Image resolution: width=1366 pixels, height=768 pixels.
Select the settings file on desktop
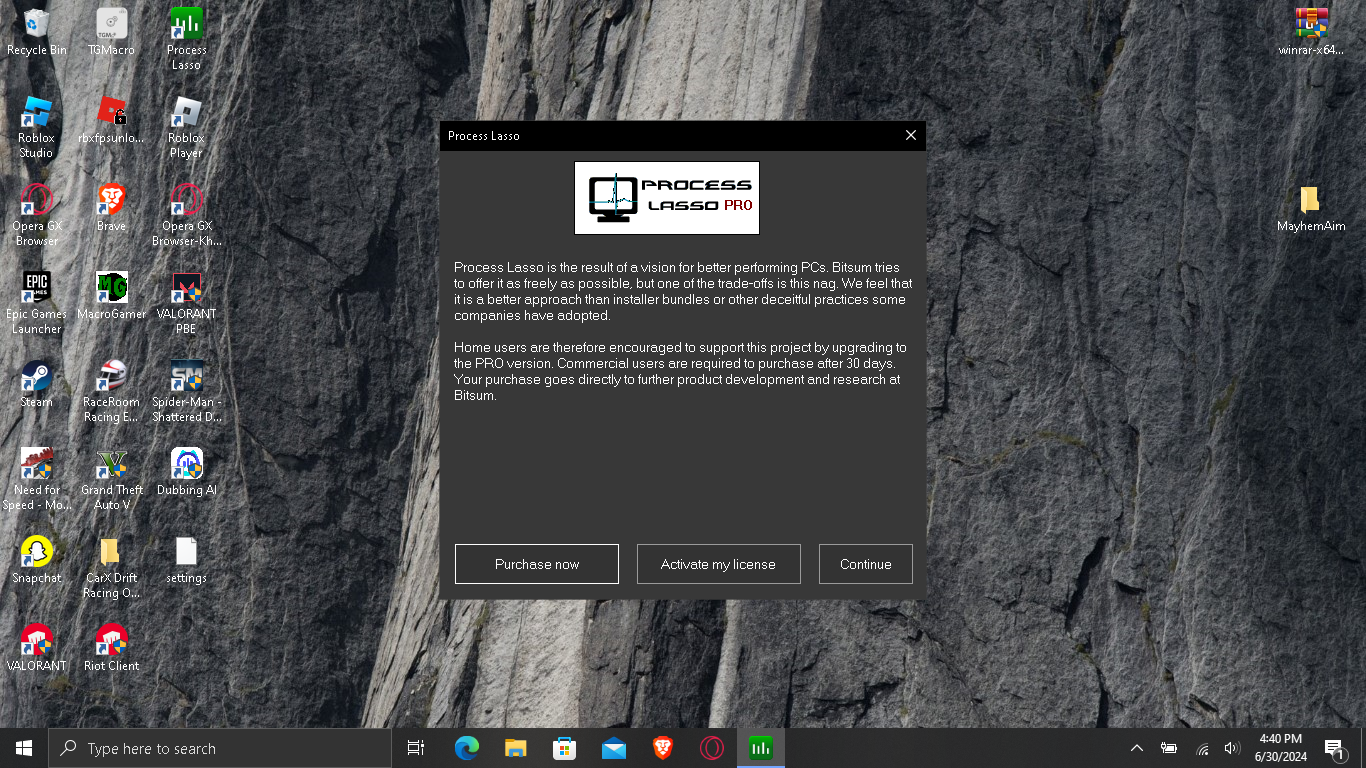tap(187, 560)
